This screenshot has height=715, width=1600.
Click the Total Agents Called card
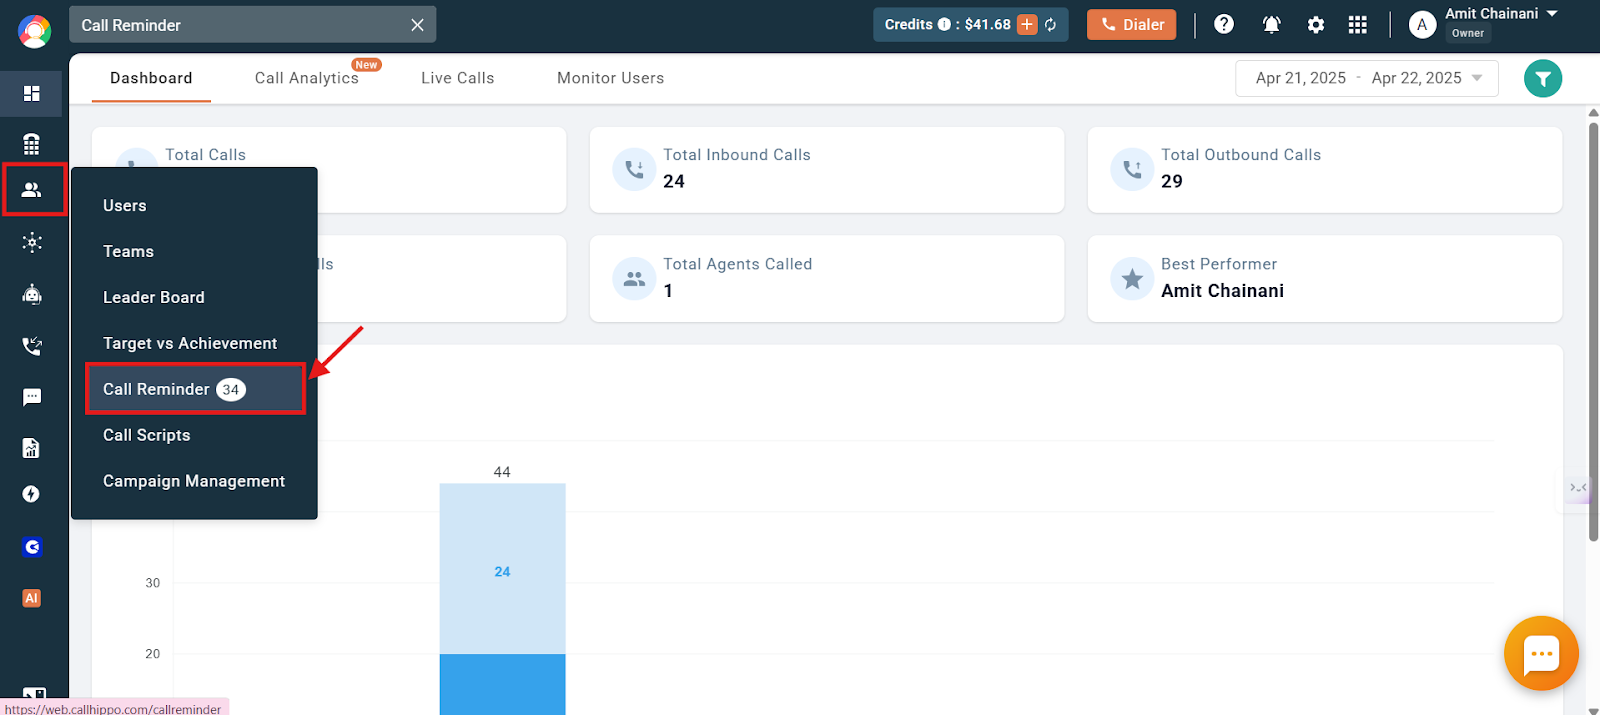click(827, 278)
